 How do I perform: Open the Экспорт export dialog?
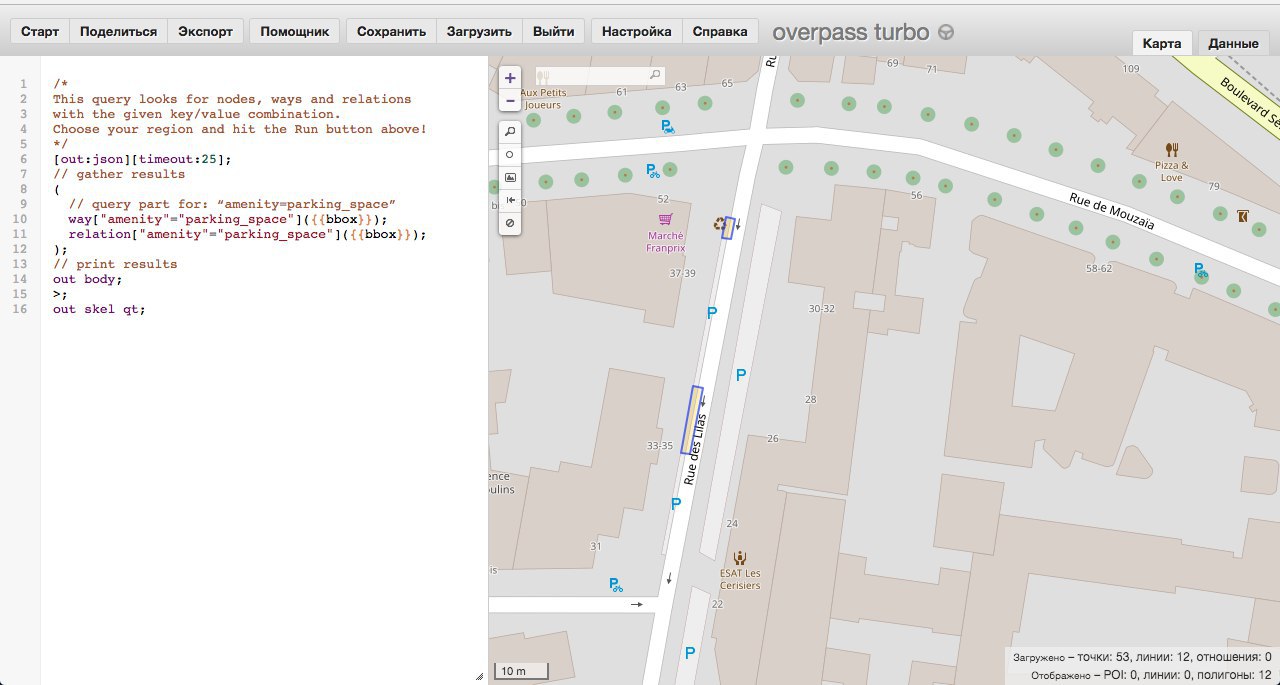click(205, 31)
